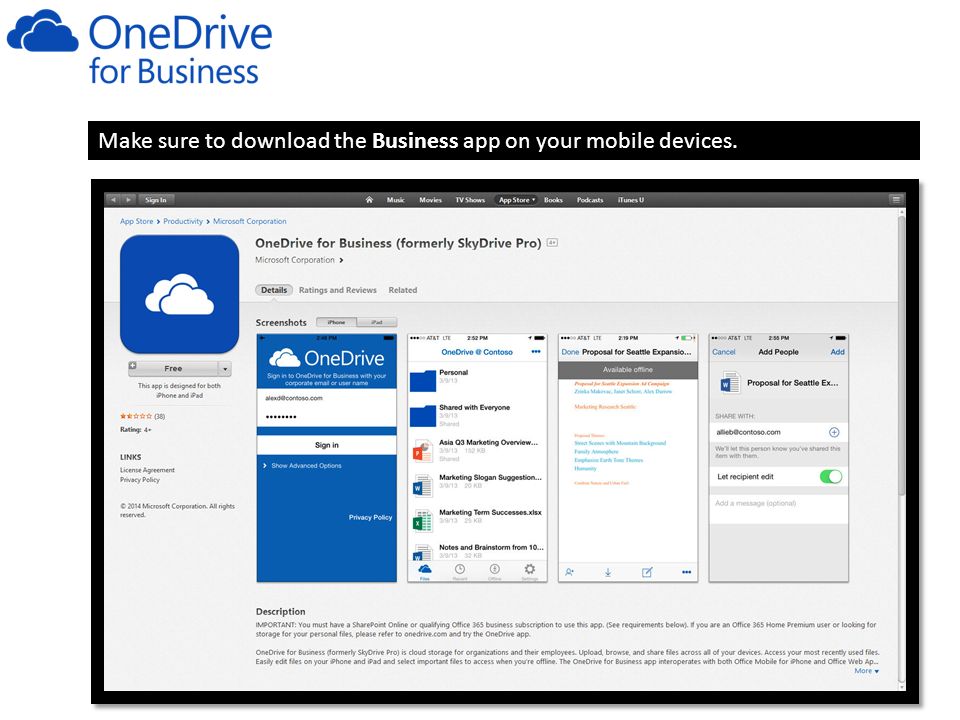Select the Personal folder icon in screenshot
This screenshot has height=720, width=960.
click(x=422, y=380)
